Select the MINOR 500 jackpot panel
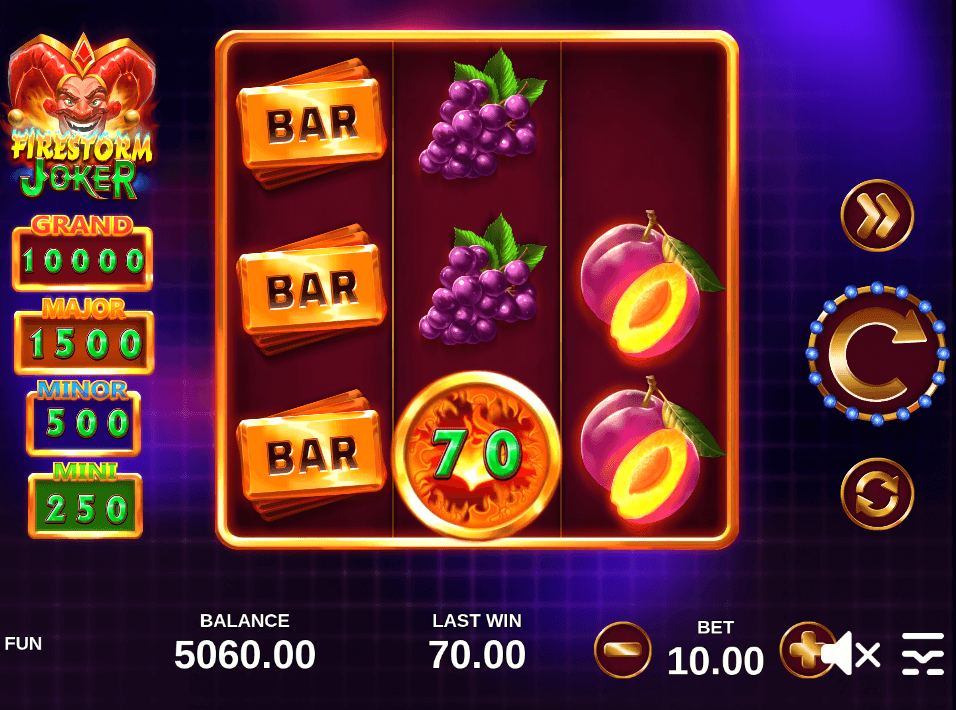The width and height of the screenshot is (956, 710). pyautogui.click(x=84, y=417)
